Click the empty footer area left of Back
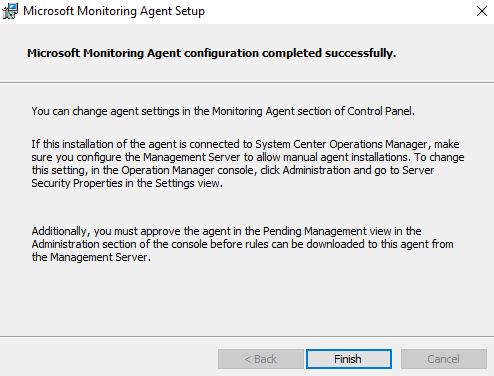Viewport: 494px width, 376px height. (x=108, y=359)
